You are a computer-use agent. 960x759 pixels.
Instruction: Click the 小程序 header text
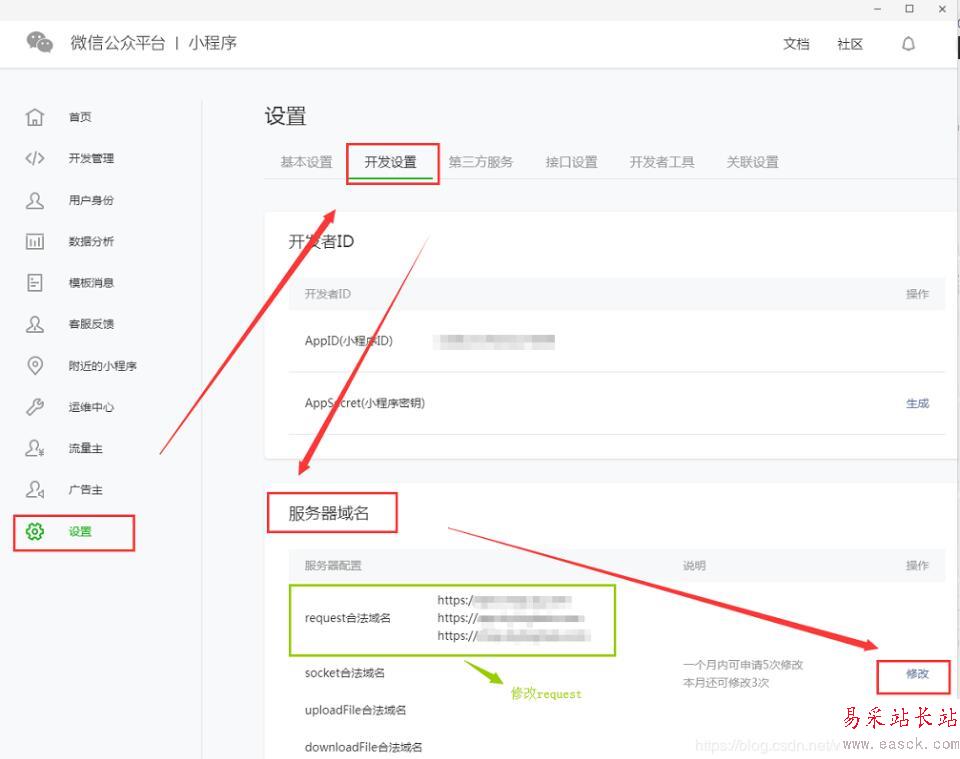[x=212, y=43]
